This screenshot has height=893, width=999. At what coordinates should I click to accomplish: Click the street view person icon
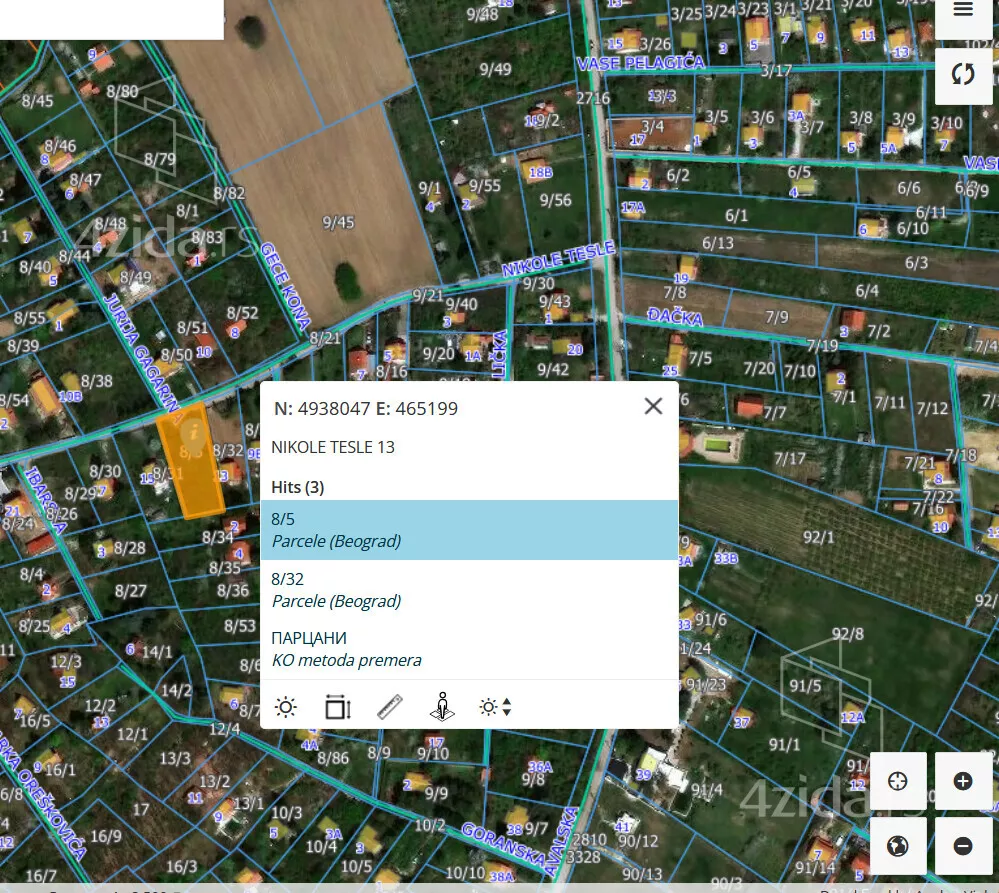point(442,707)
